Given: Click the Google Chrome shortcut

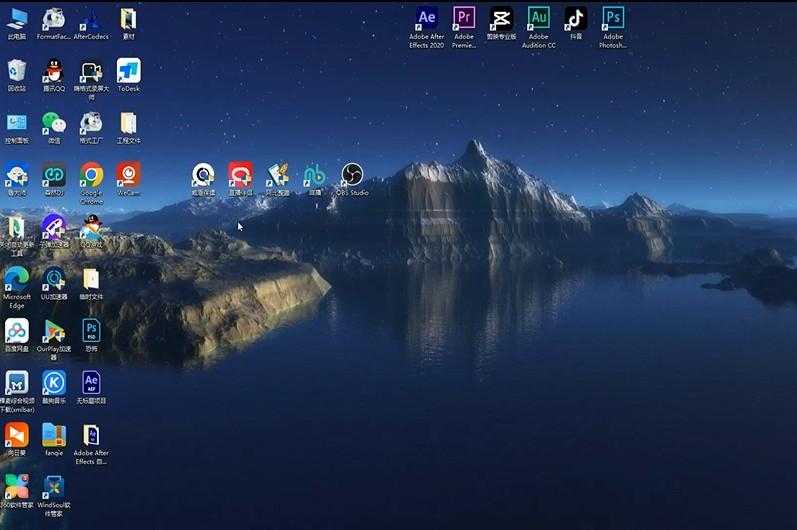Looking at the screenshot, I should pyautogui.click(x=91, y=175).
